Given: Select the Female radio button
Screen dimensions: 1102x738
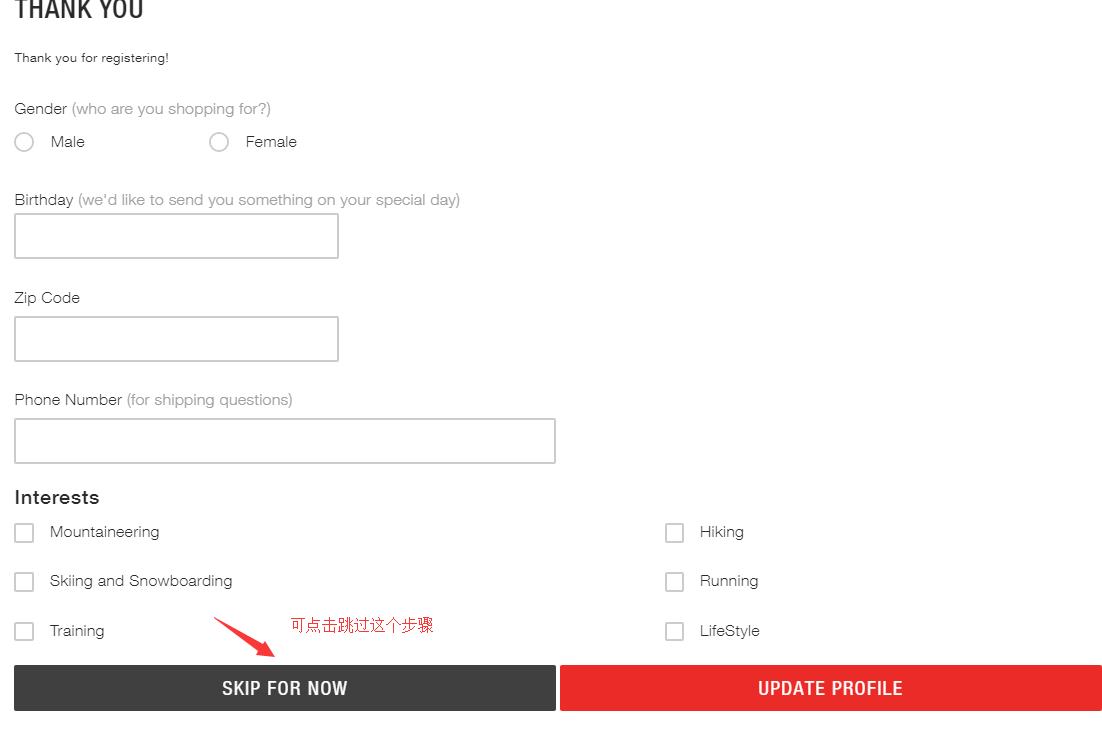Looking at the screenshot, I should 219,142.
